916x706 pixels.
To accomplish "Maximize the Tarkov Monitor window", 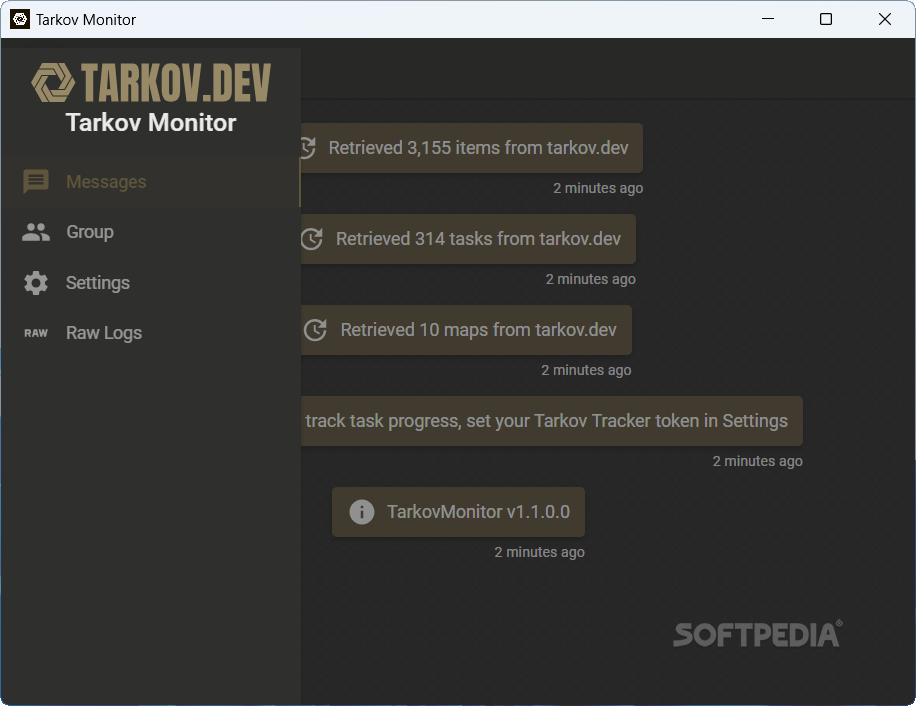I will pyautogui.click(x=826, y=19).
